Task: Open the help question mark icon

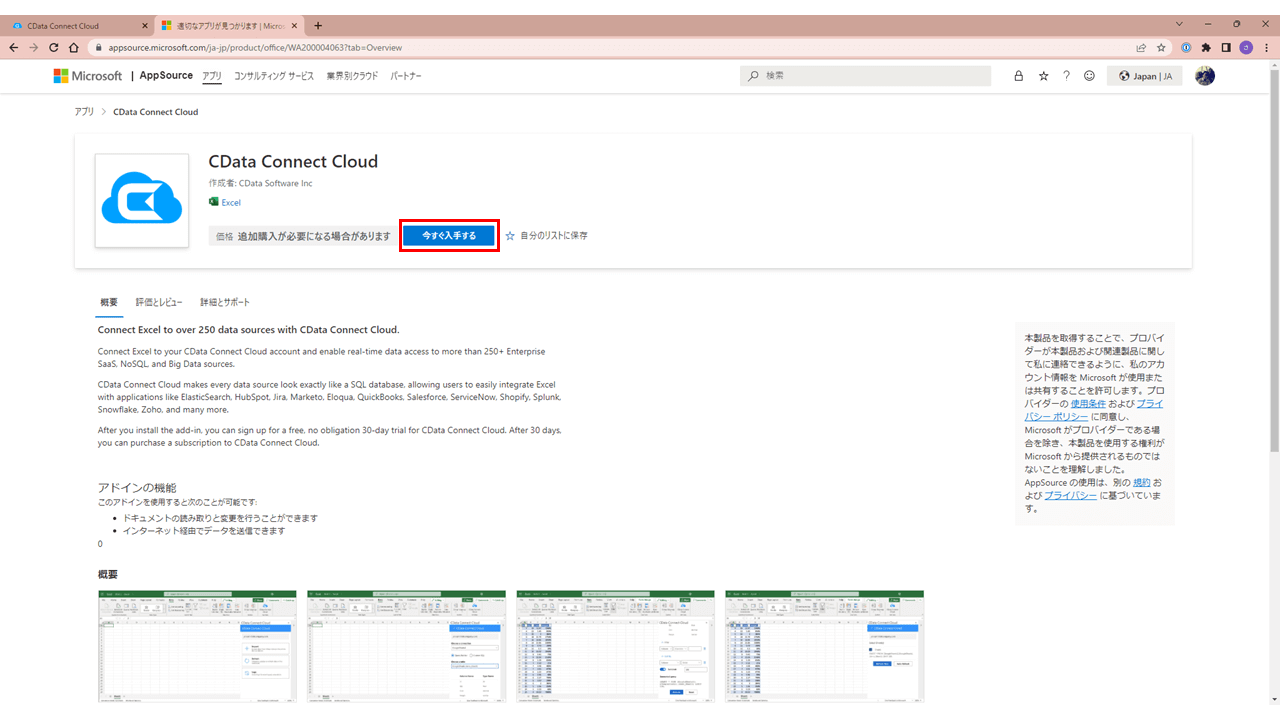Action: point(1066,76)
